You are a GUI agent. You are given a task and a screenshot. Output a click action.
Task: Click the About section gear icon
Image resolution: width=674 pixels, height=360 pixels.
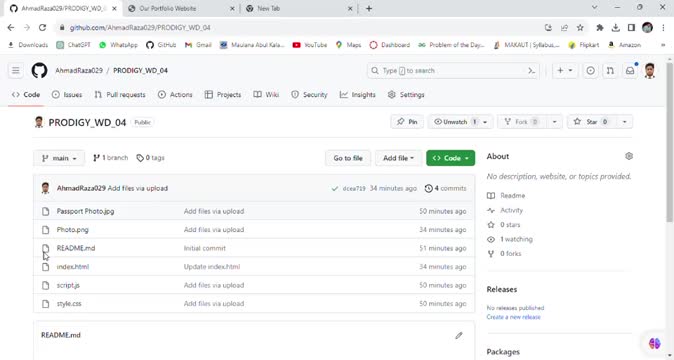tap(629, 156)
